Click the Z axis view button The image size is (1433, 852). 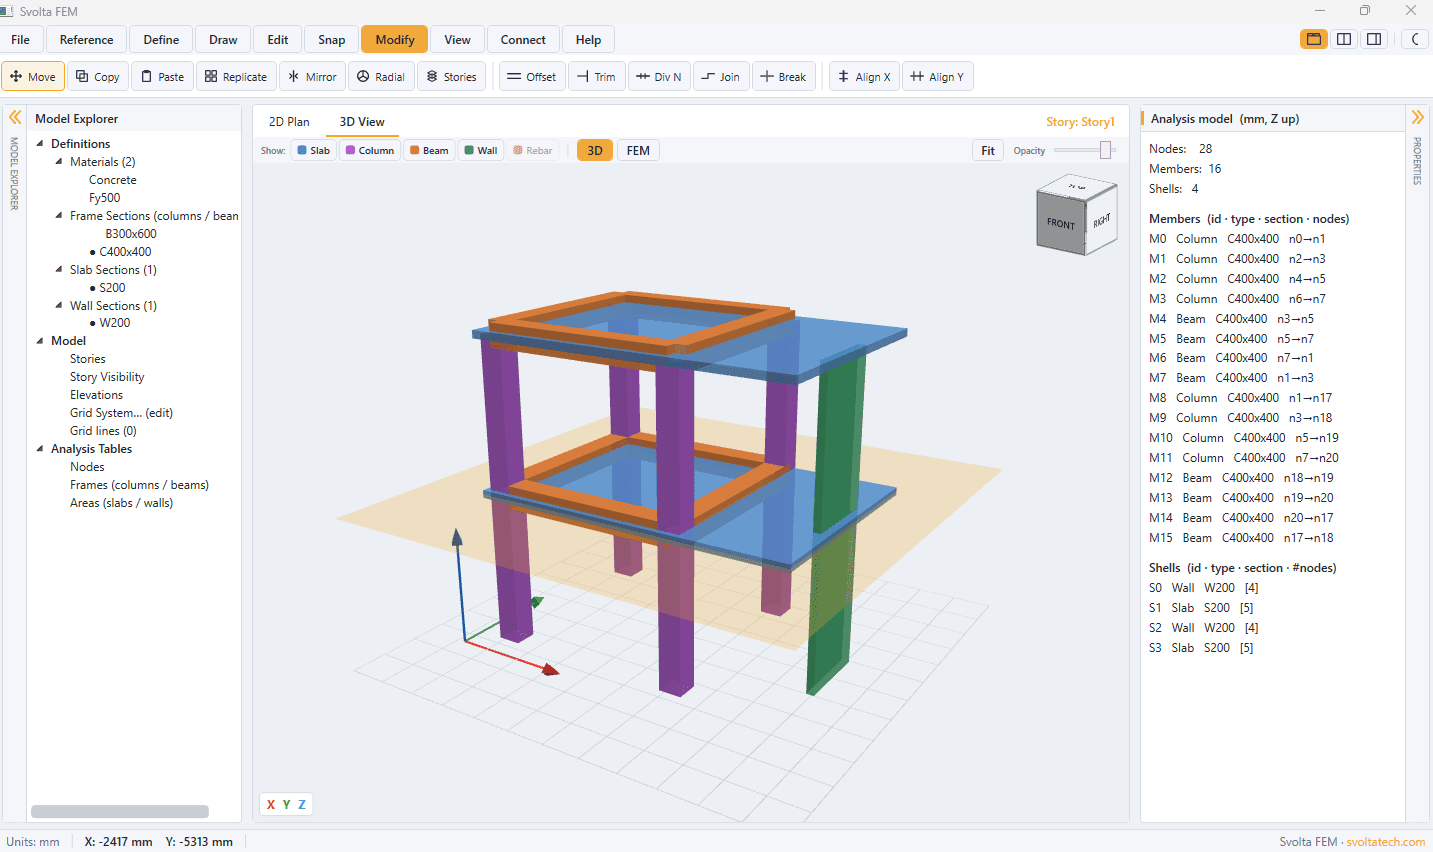pyautogui.click(x=302, y=804)
